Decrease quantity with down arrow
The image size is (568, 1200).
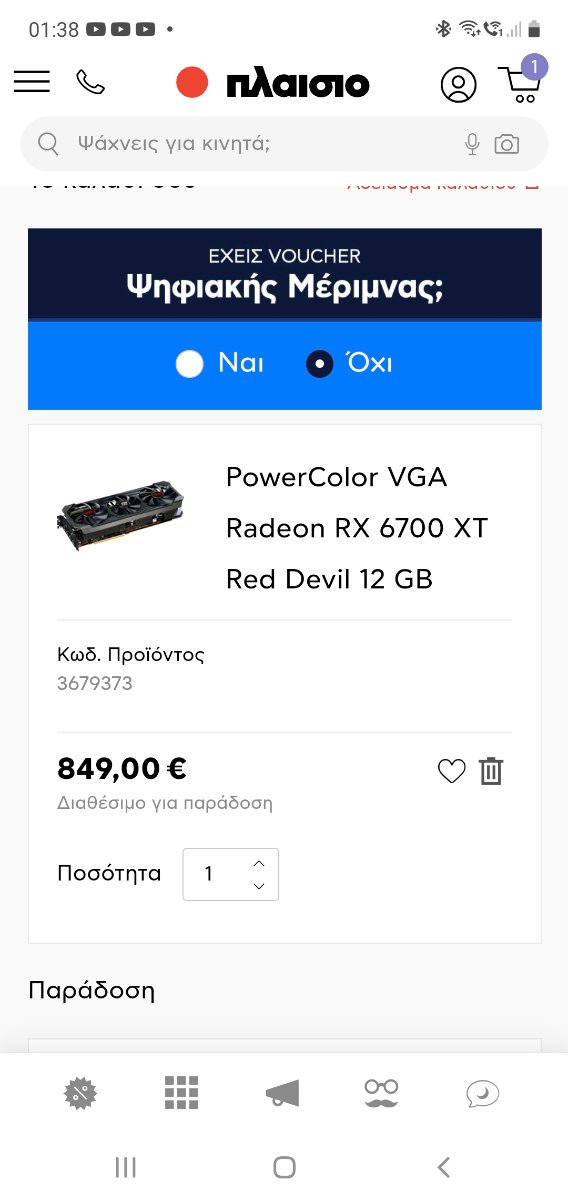pyautogui.click(x=259, y=886)
